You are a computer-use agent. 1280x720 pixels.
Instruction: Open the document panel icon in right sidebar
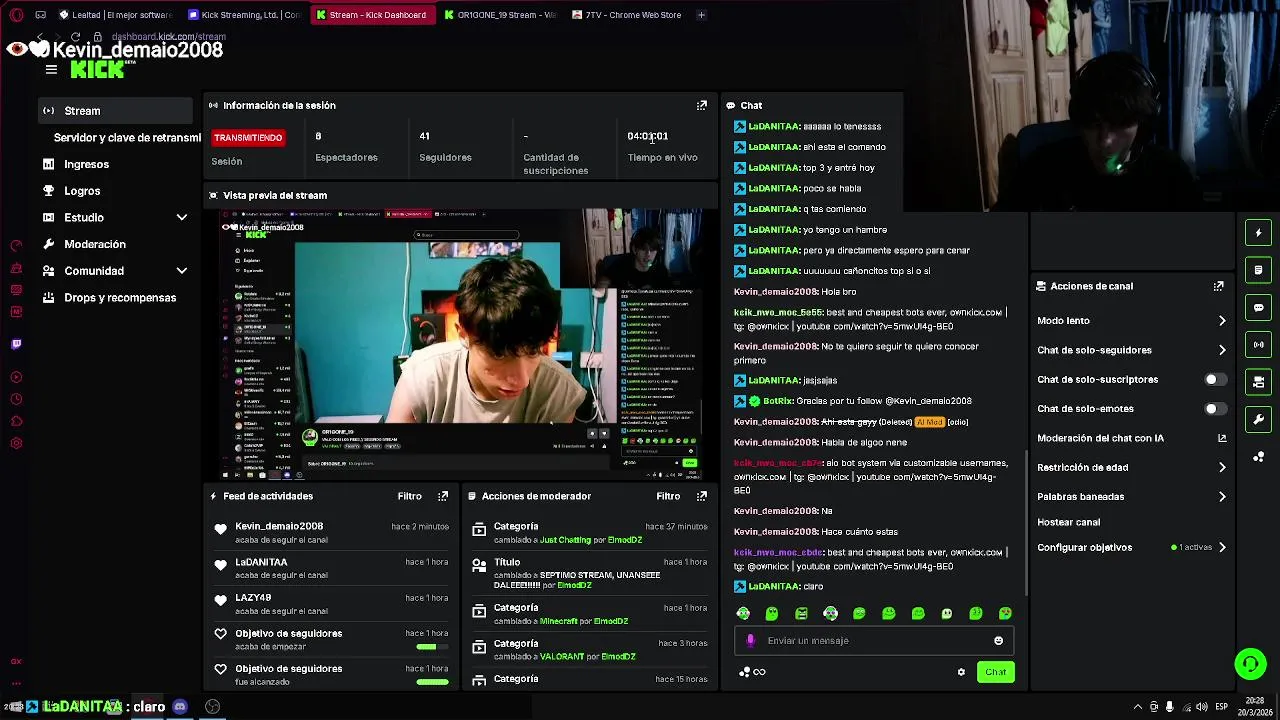[1259, 270]
